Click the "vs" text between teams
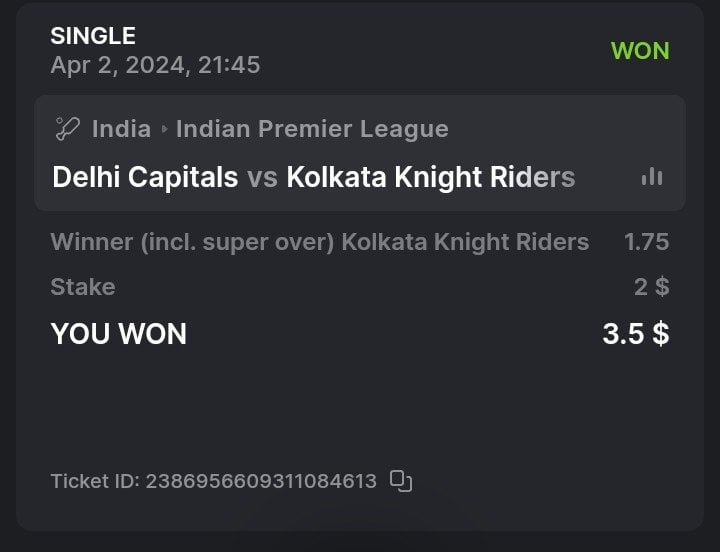 pos(262,178)
